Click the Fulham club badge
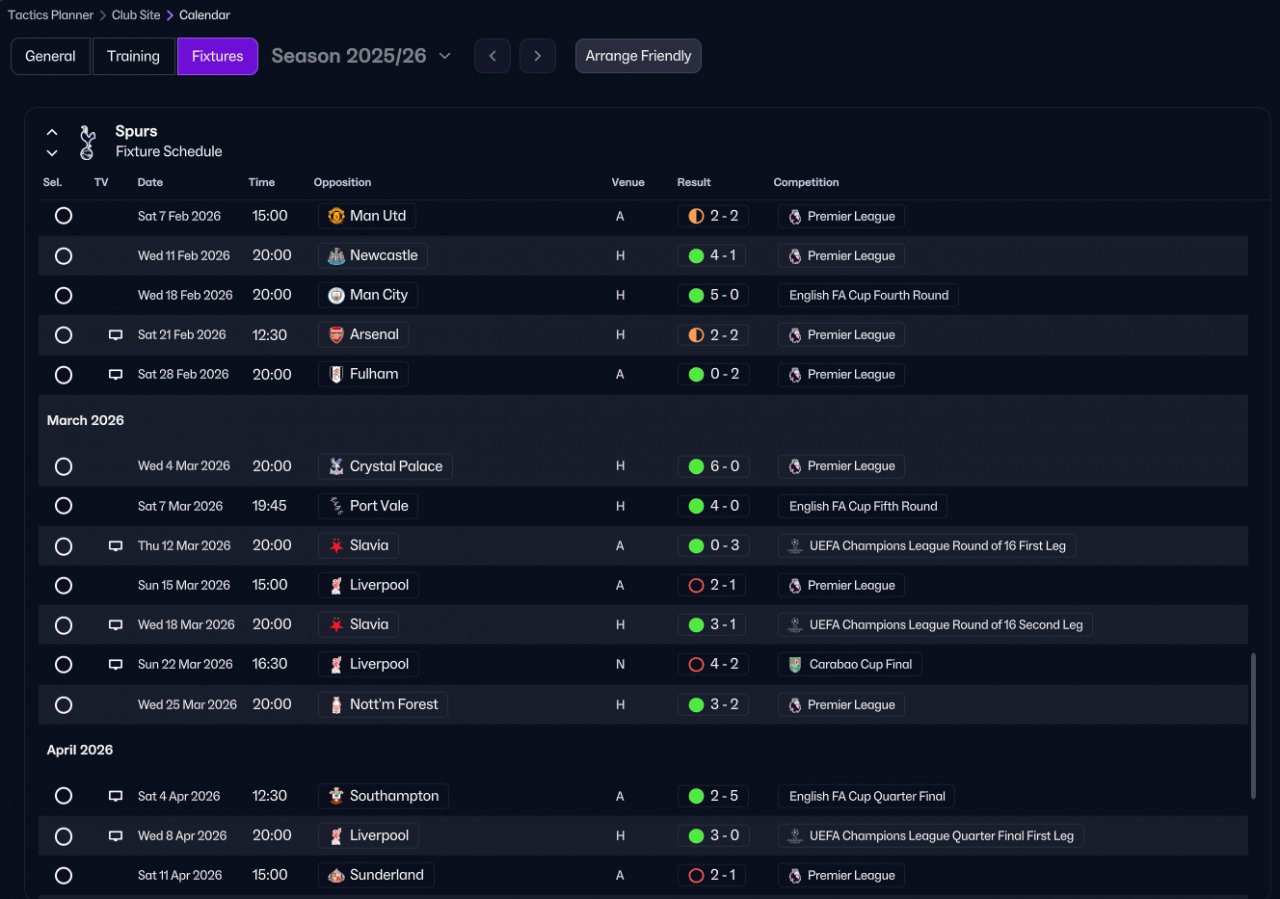1280x899 pixels. click(x=336, y=375)
